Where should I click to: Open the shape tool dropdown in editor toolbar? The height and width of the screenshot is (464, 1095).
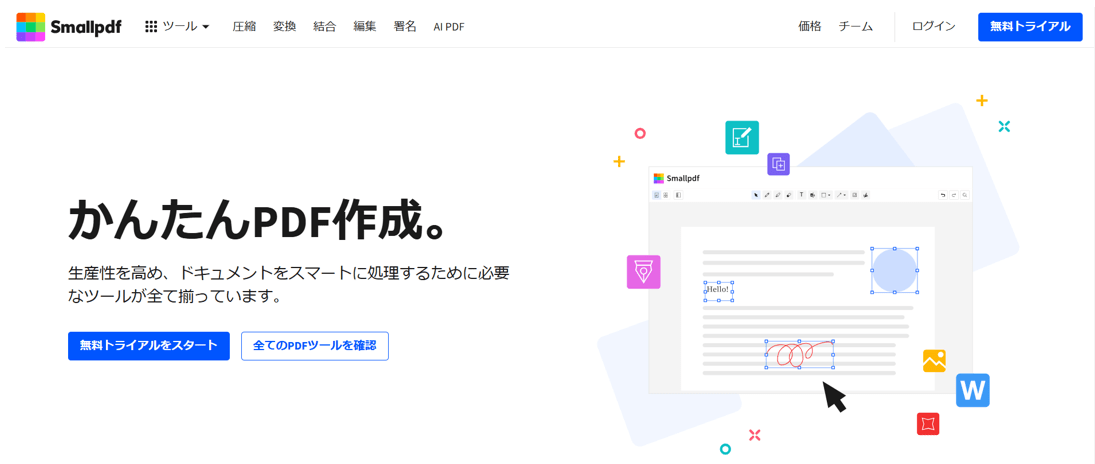click(825, 195)
